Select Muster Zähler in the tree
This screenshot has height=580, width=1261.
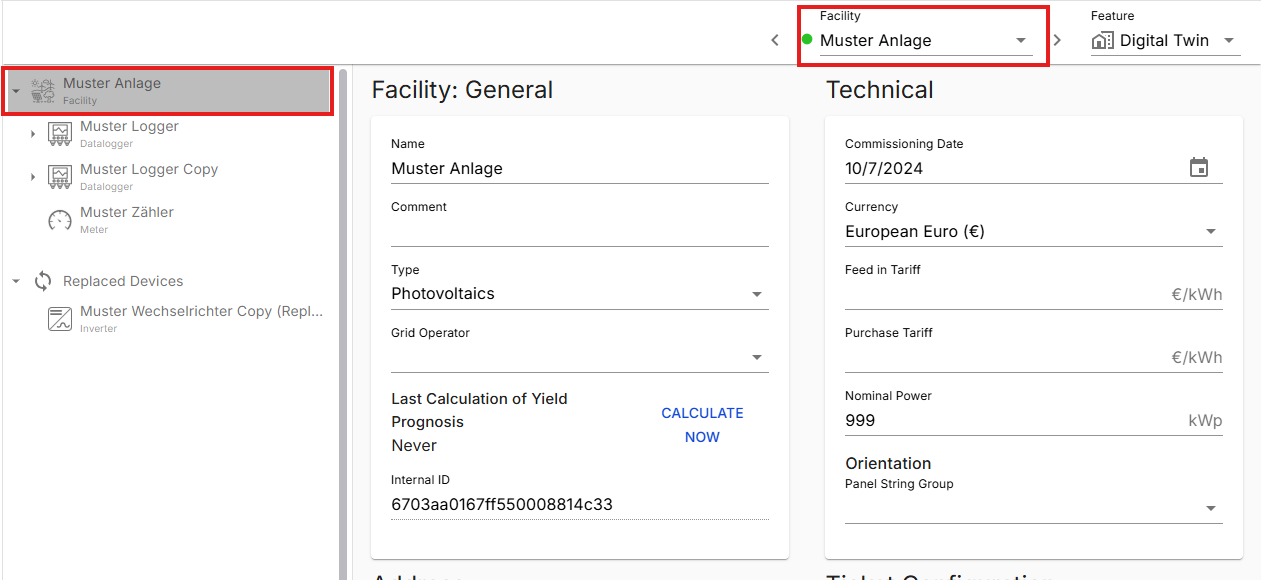tap(127, 213)
